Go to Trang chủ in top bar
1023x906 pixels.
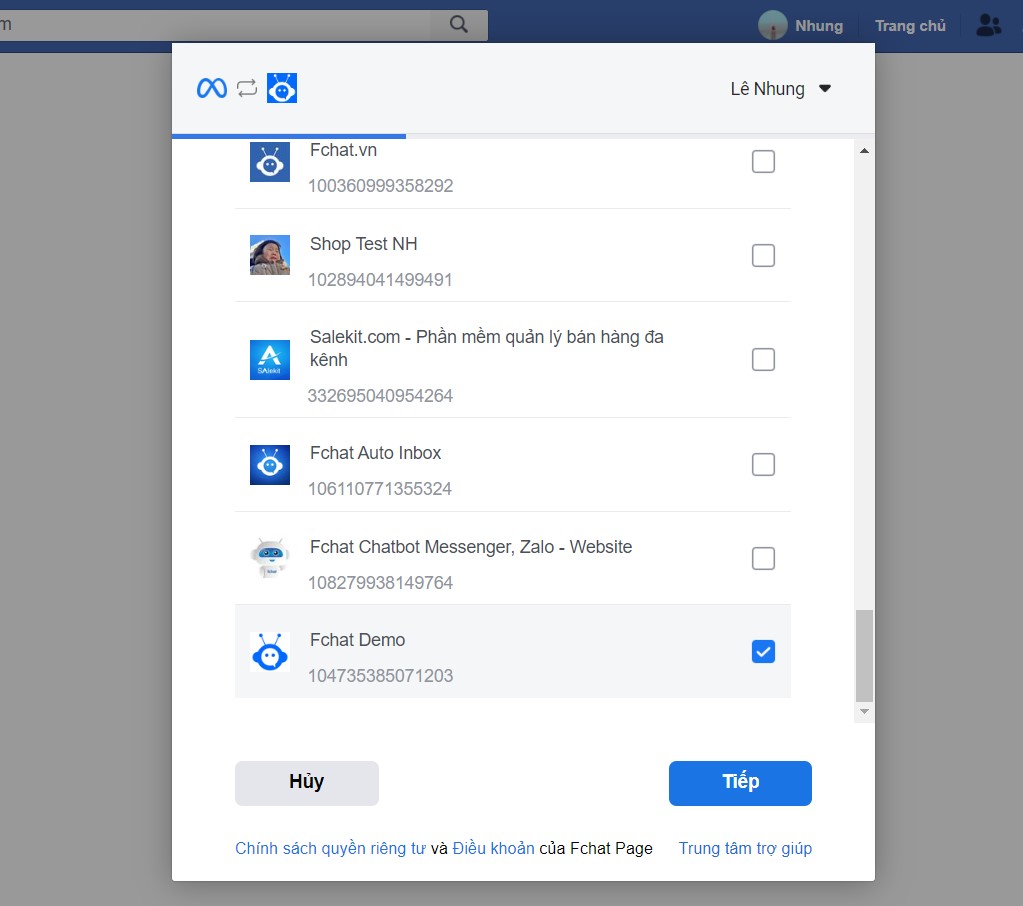click(x=910, y=26)
